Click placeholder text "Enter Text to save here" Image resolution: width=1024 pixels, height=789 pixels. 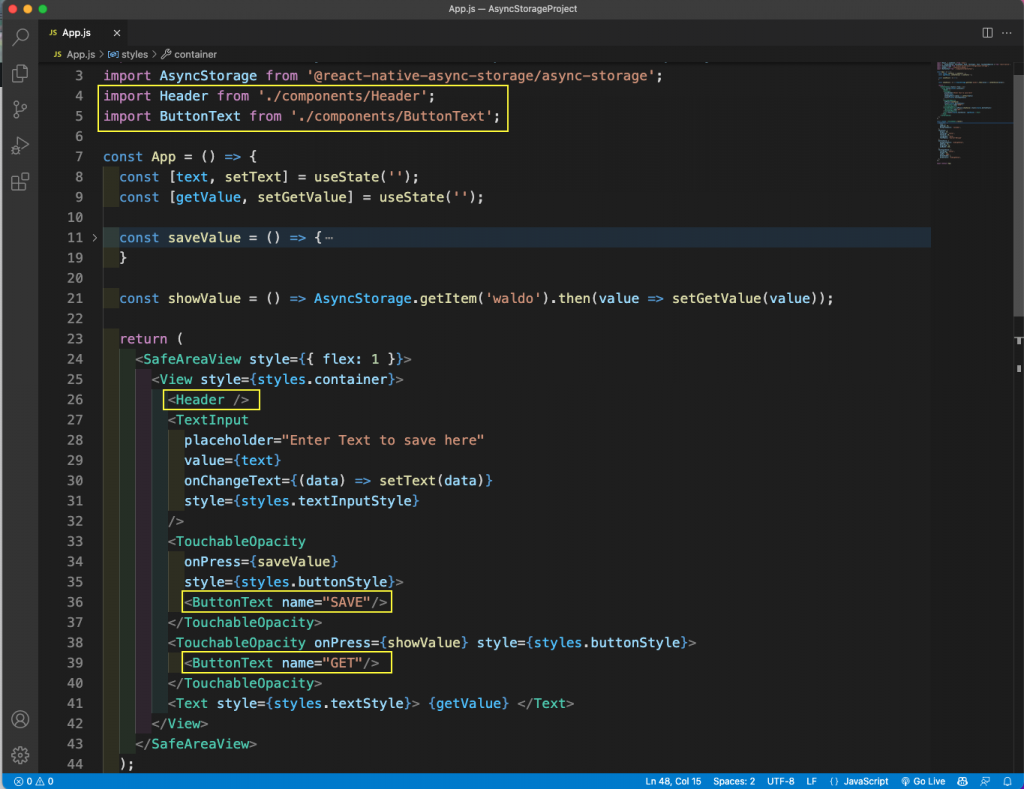pos(383,440)
